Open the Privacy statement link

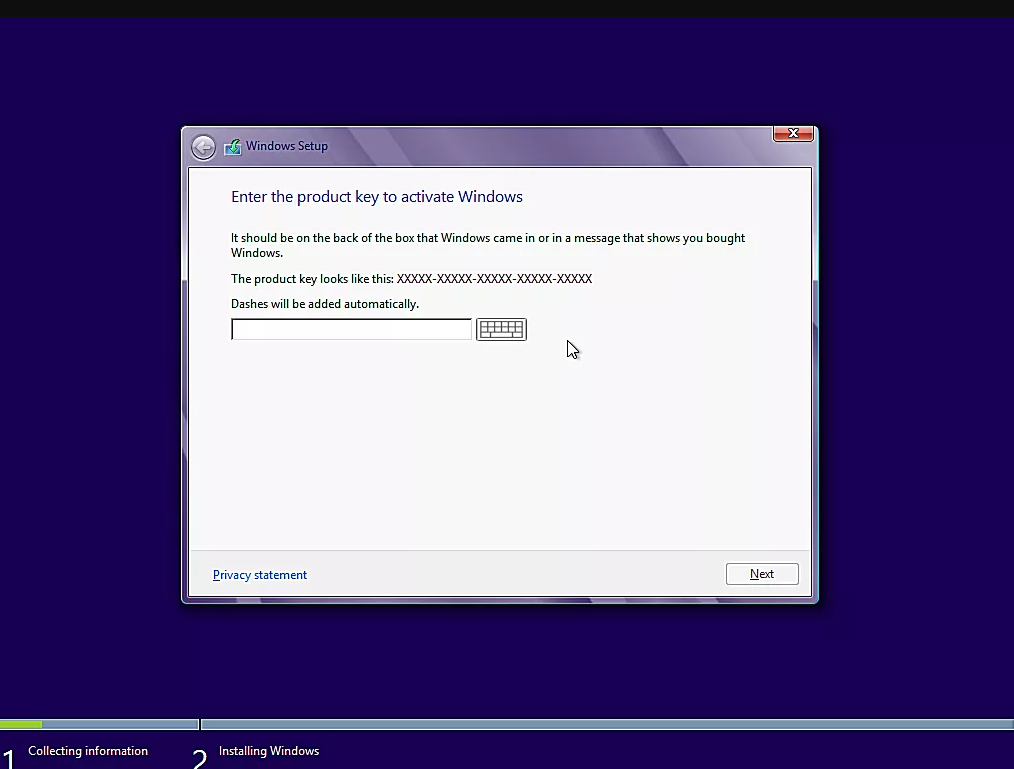(x=260, y=575)
